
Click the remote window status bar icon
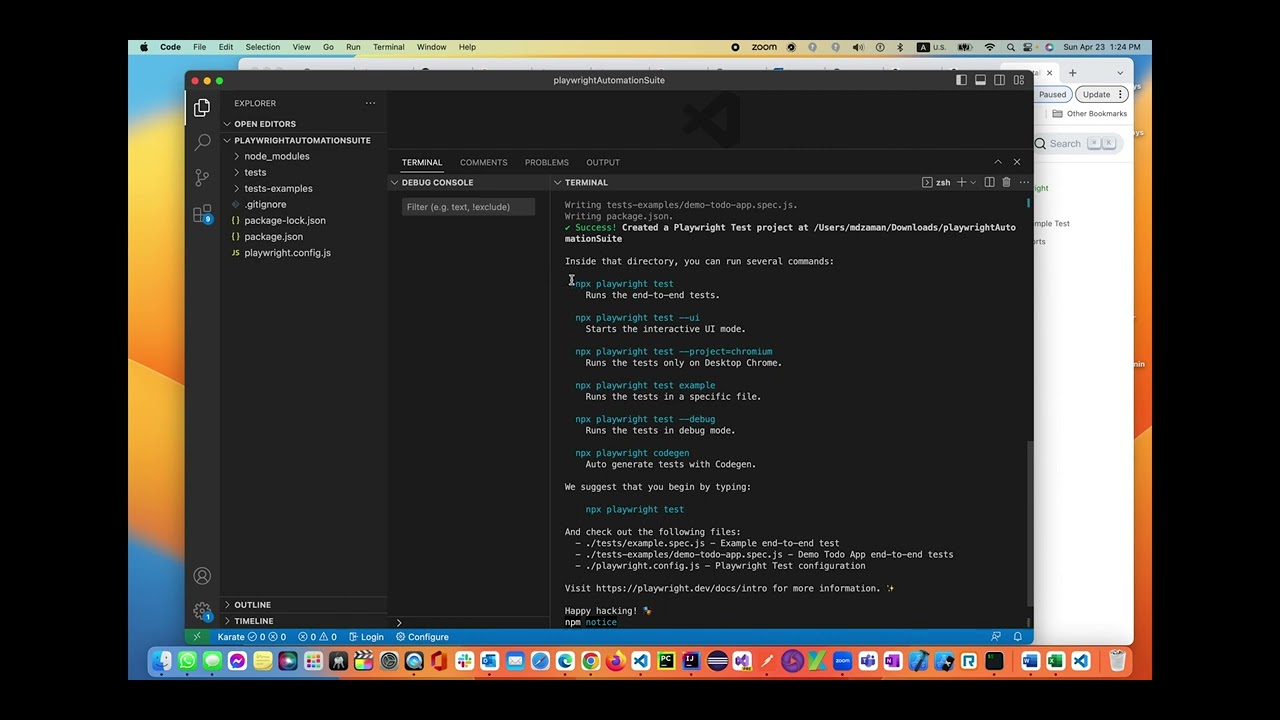[x=196, y=637]
